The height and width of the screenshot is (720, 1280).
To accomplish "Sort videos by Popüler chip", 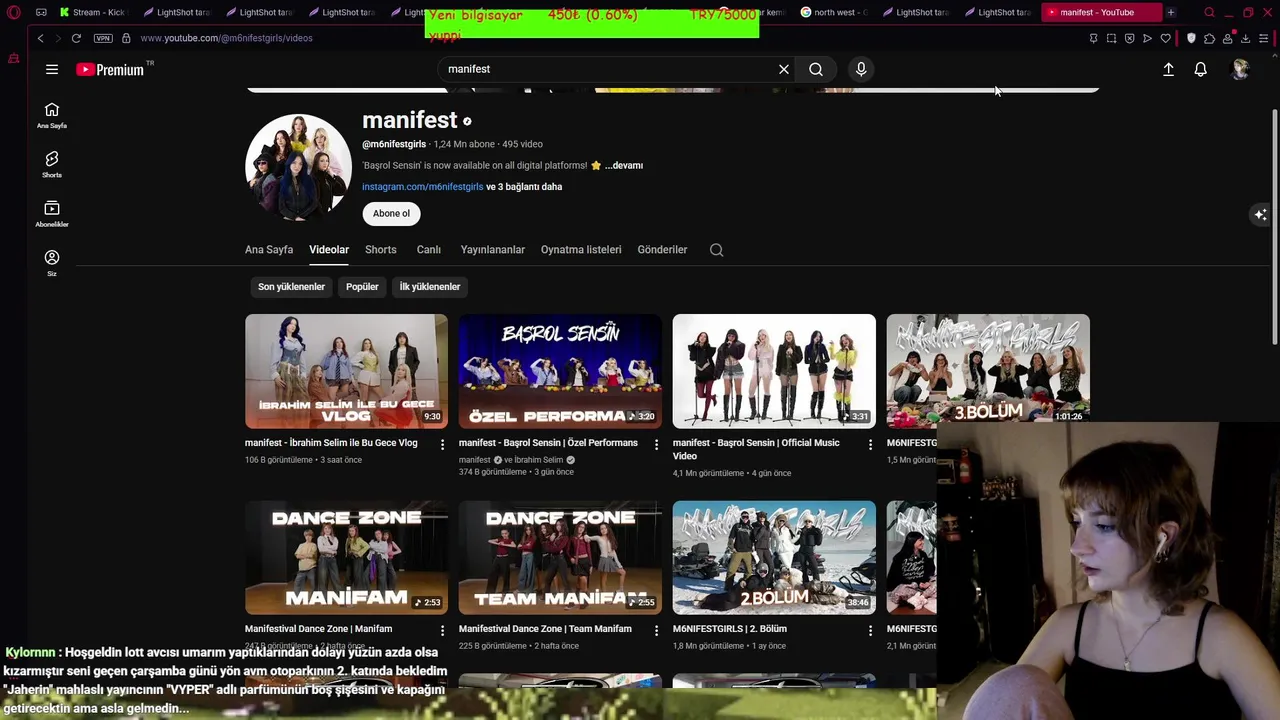I will tap(362, 287).
